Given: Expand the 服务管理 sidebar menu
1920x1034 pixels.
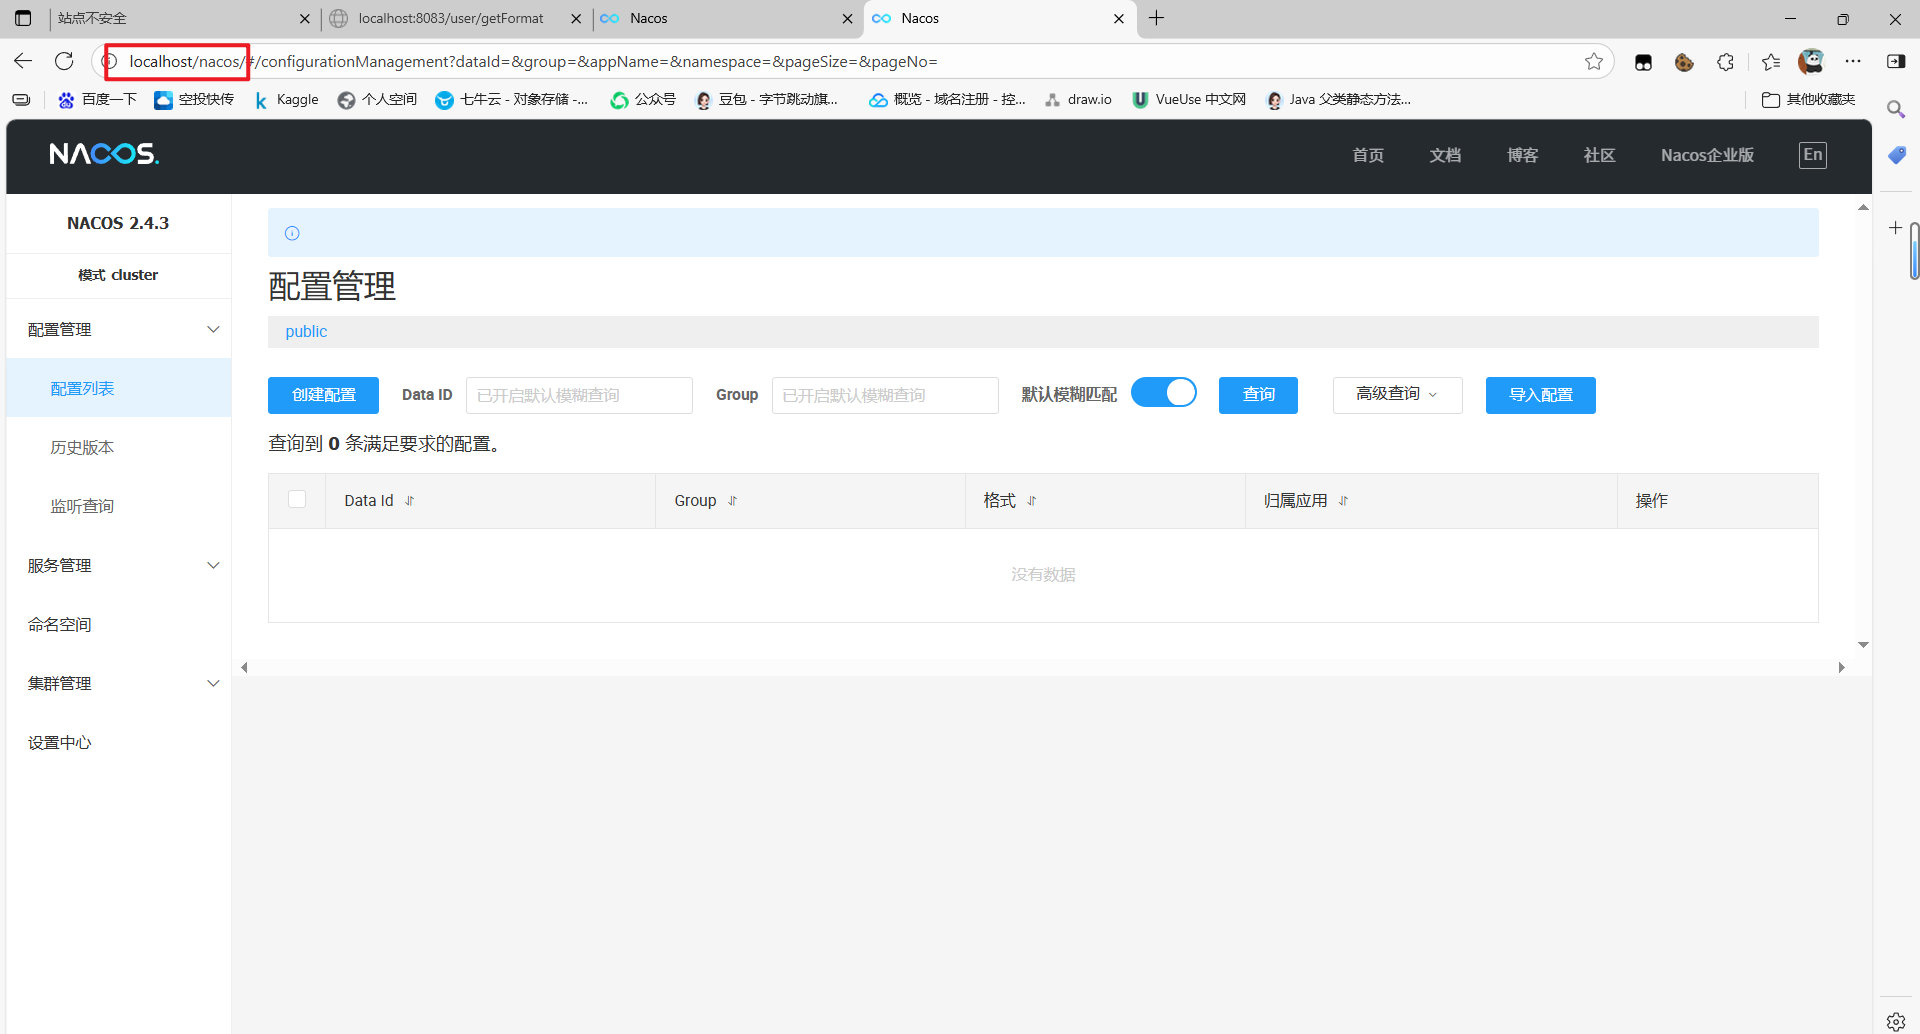Looking at the screenshot, I should (x=119, y=566).
